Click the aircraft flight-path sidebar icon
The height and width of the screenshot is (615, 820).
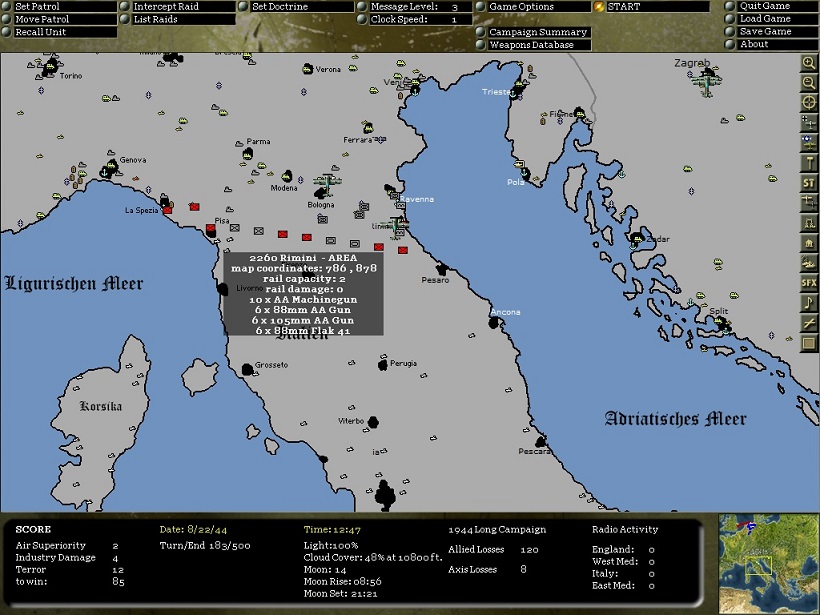tap(808, 203)
